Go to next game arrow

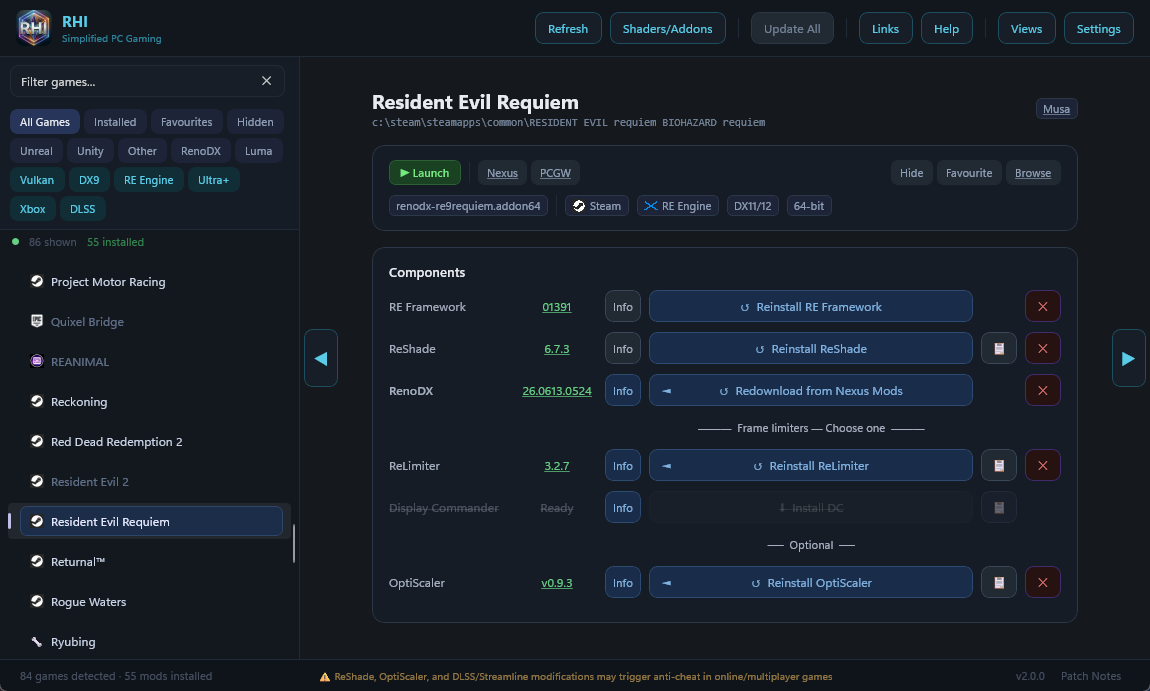(x=1129, y=358)
